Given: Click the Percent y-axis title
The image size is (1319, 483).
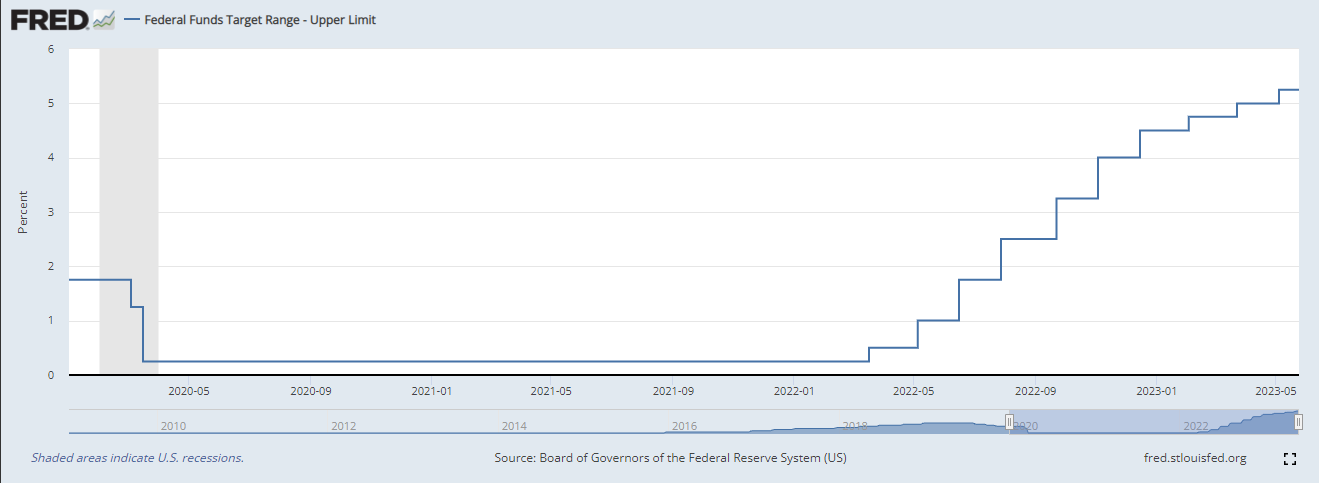Looking at the screenshot, I should [23, 212].
